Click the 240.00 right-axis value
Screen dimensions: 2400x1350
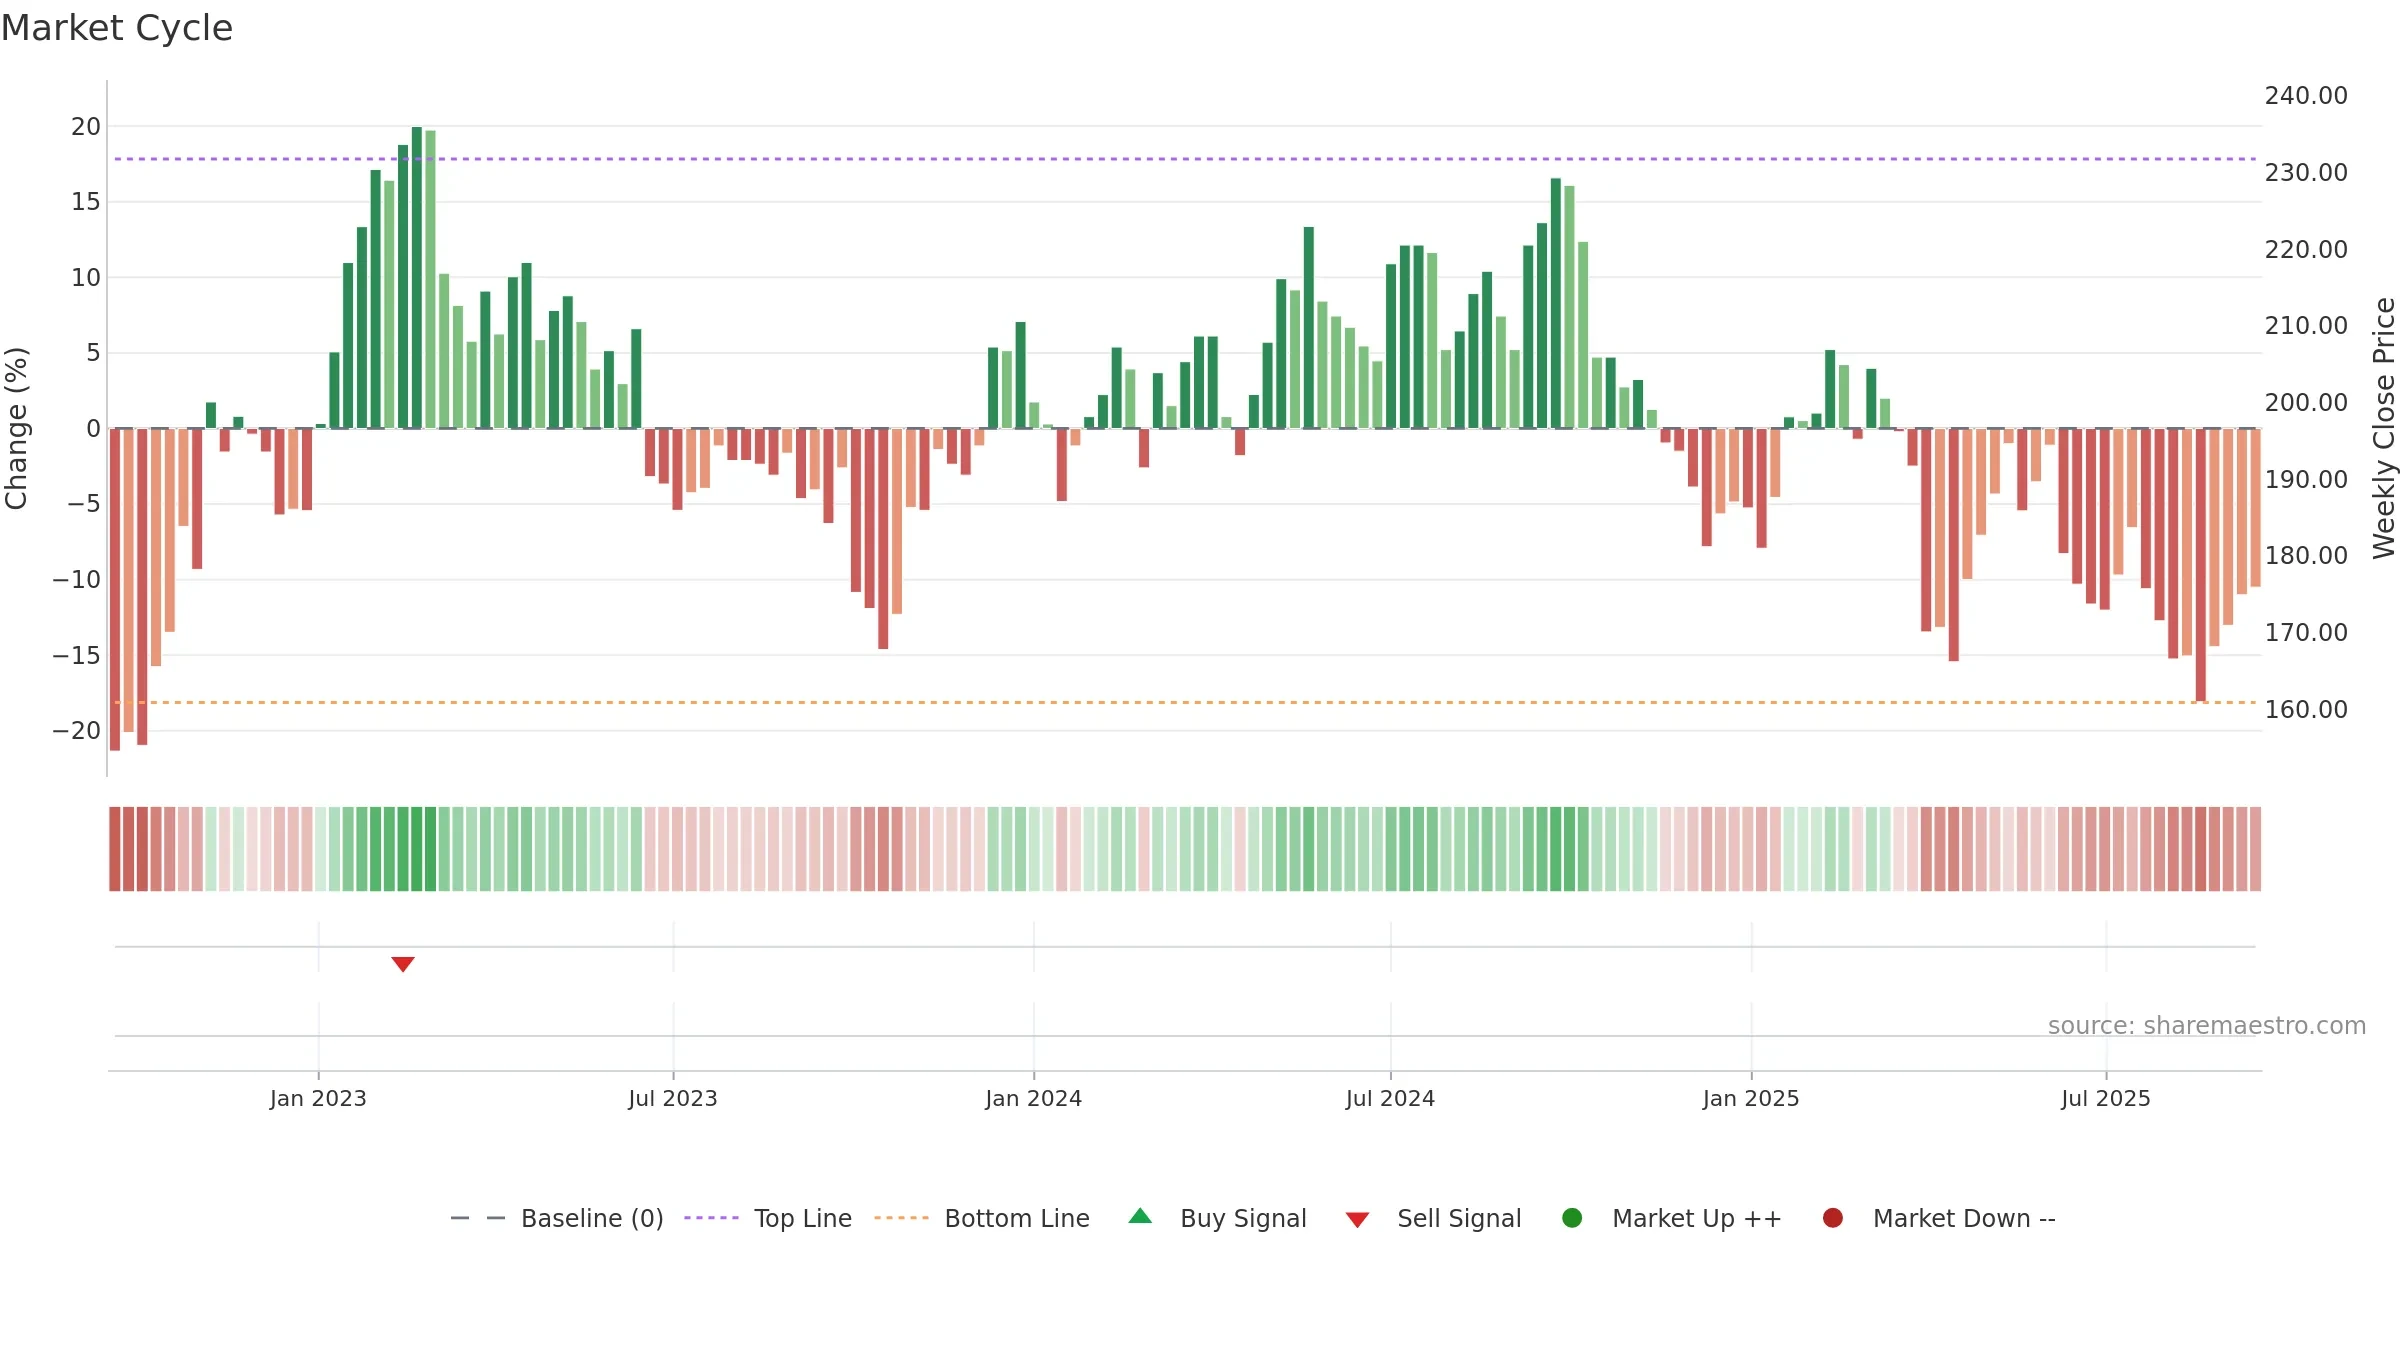(x=2306, y=96)
